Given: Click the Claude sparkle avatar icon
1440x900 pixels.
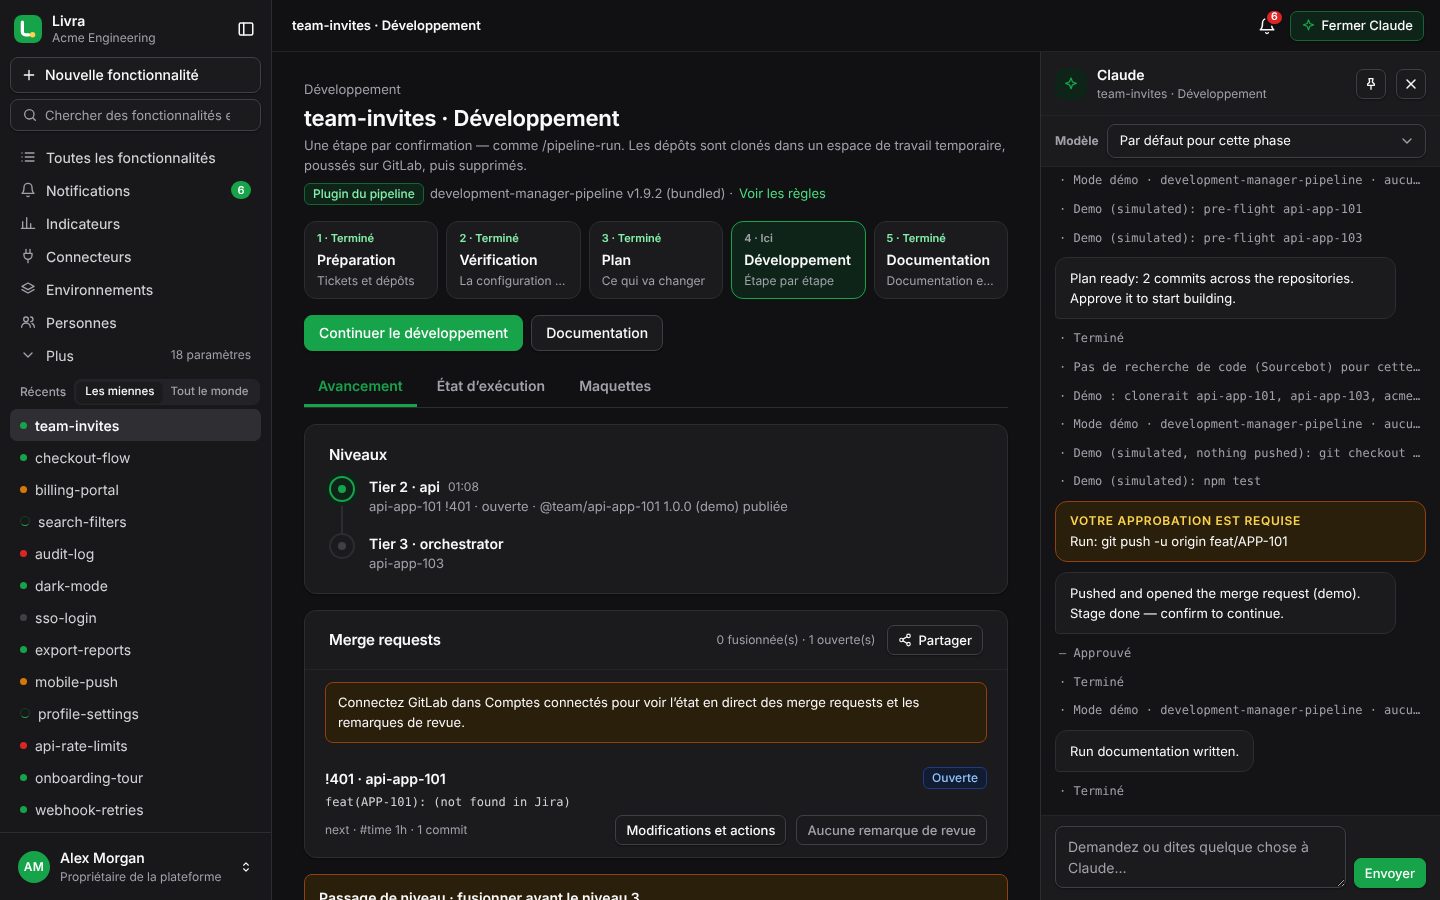Looking at the screenshot, I should (x=1071, y=84).
